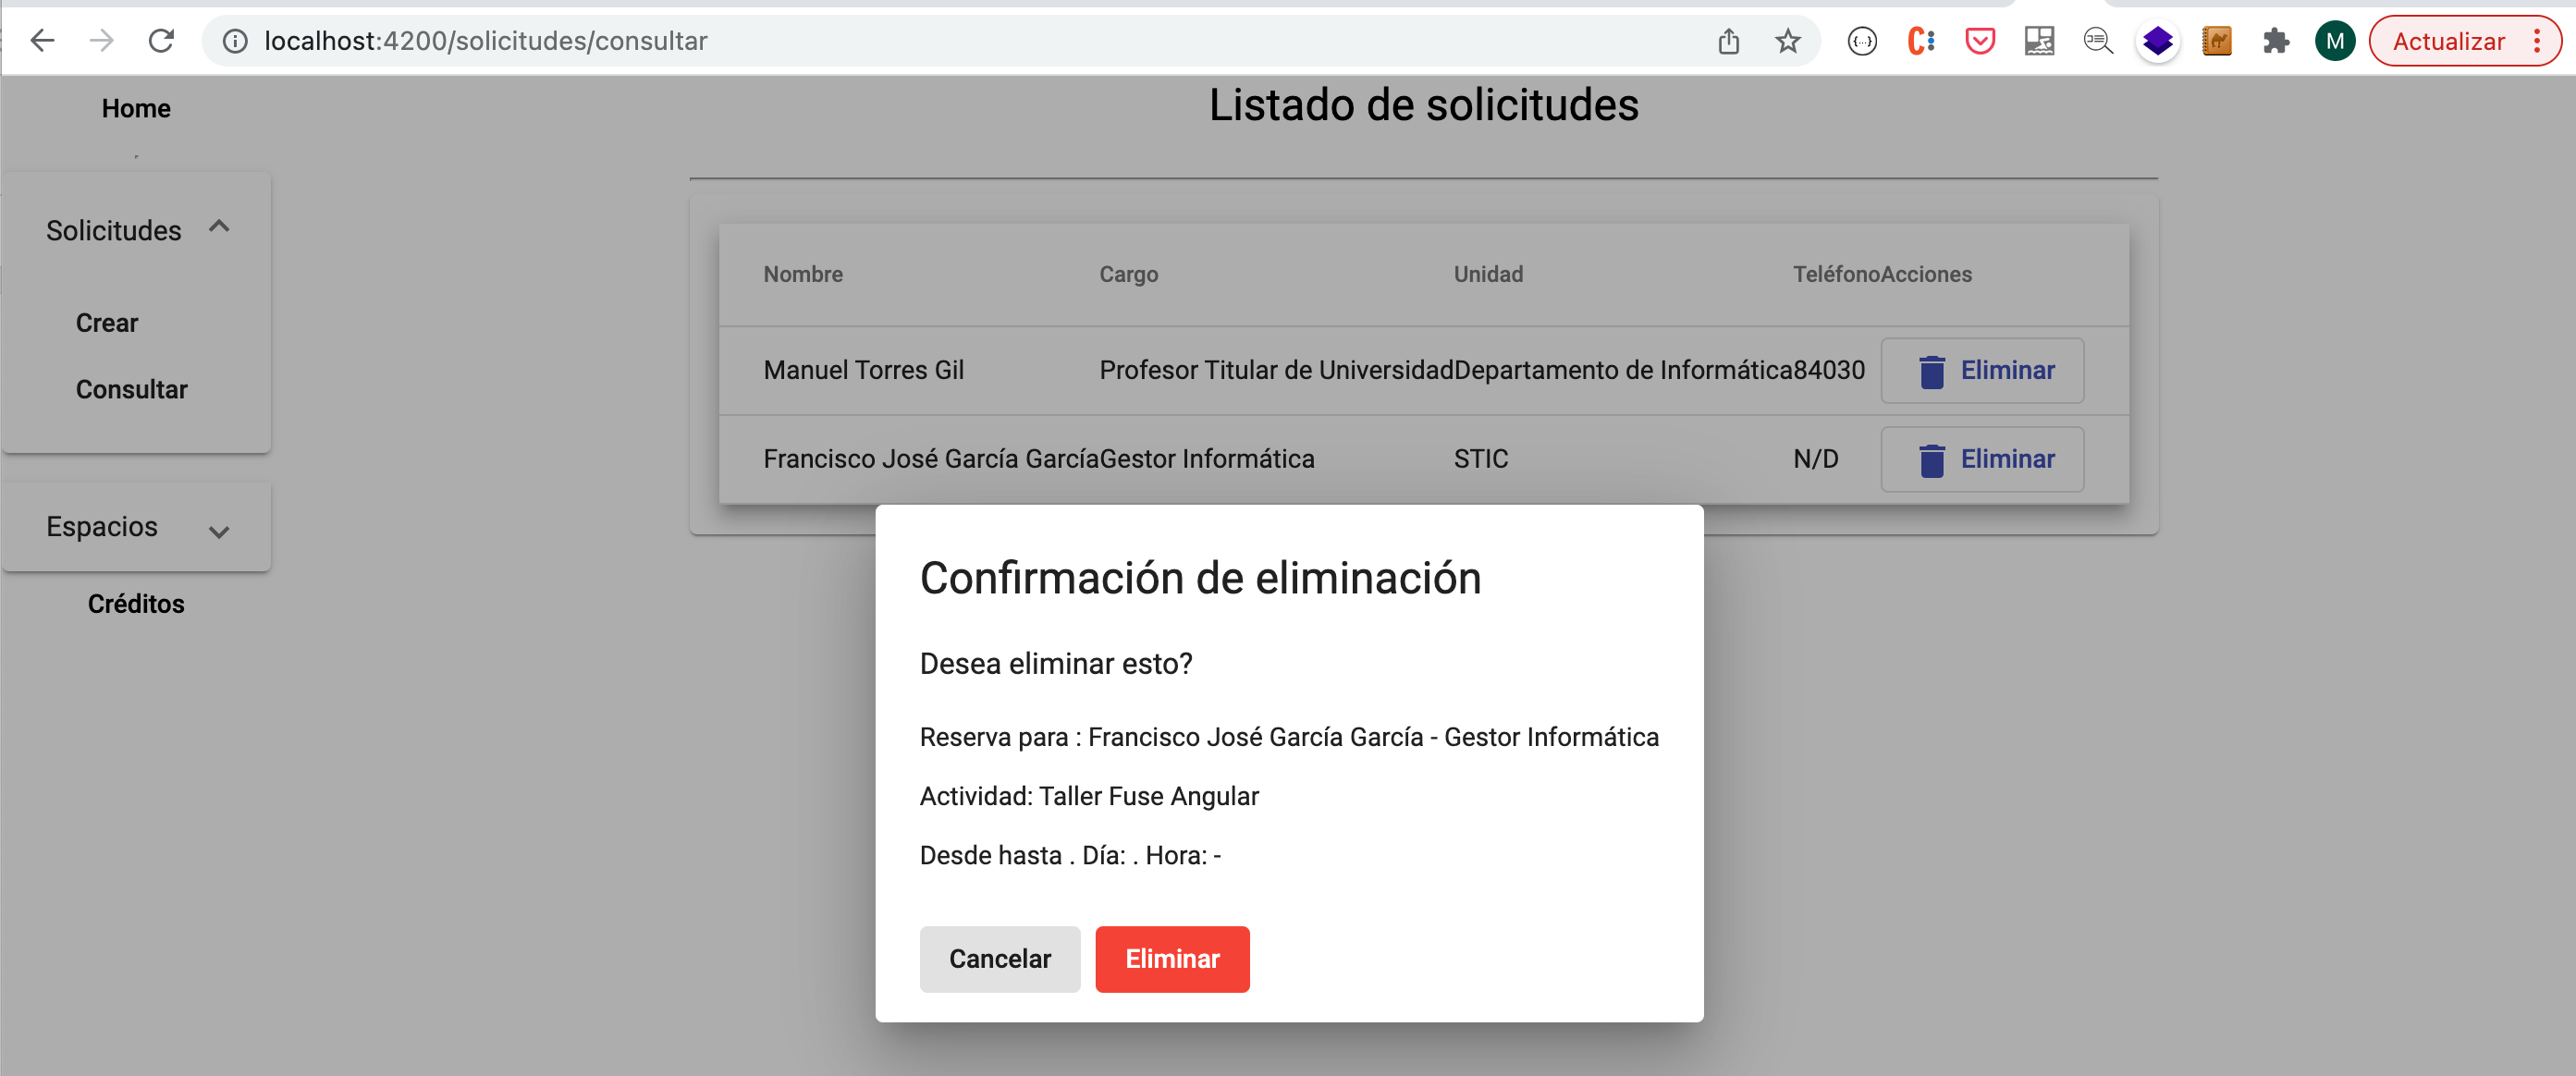Open the orange C extension icon
2576x1076 pixels.
(1921, 41)
